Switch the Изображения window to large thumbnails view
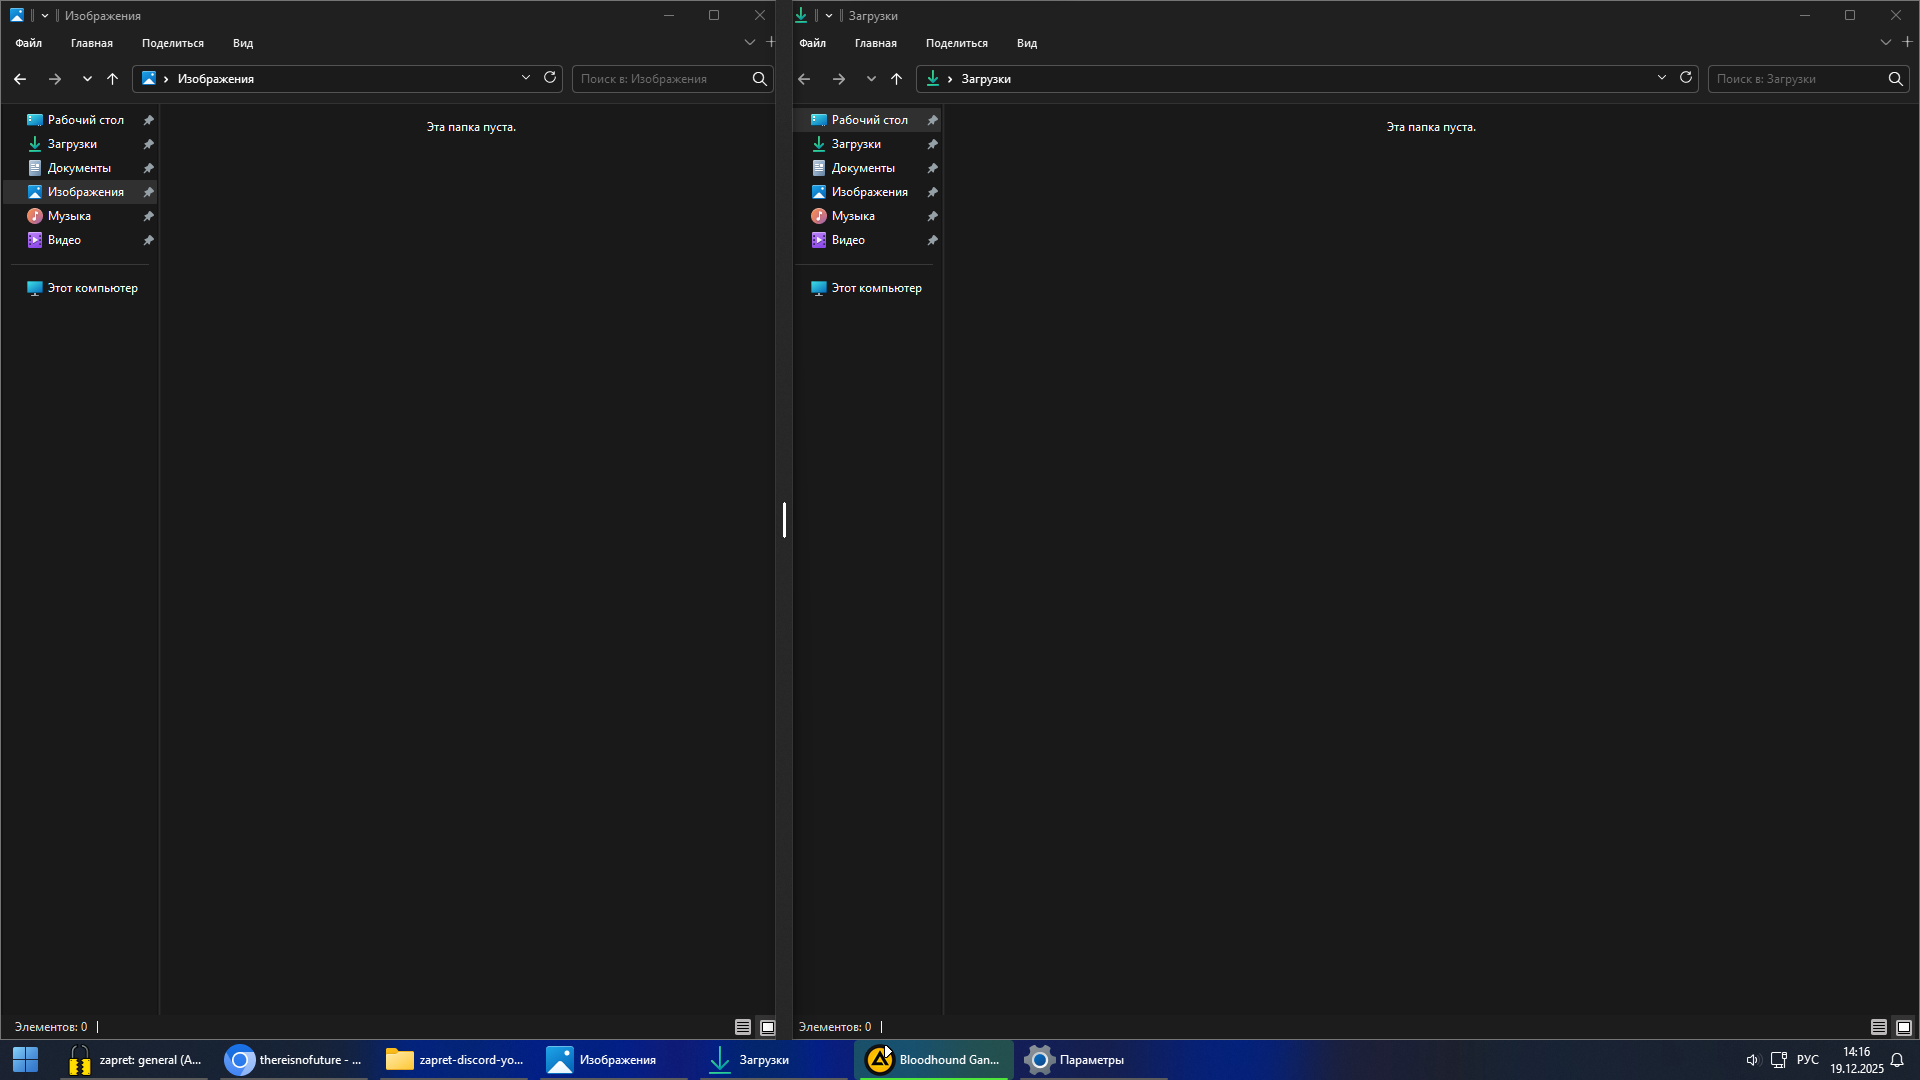The image size is (1920, 1080). point(768,1027)
